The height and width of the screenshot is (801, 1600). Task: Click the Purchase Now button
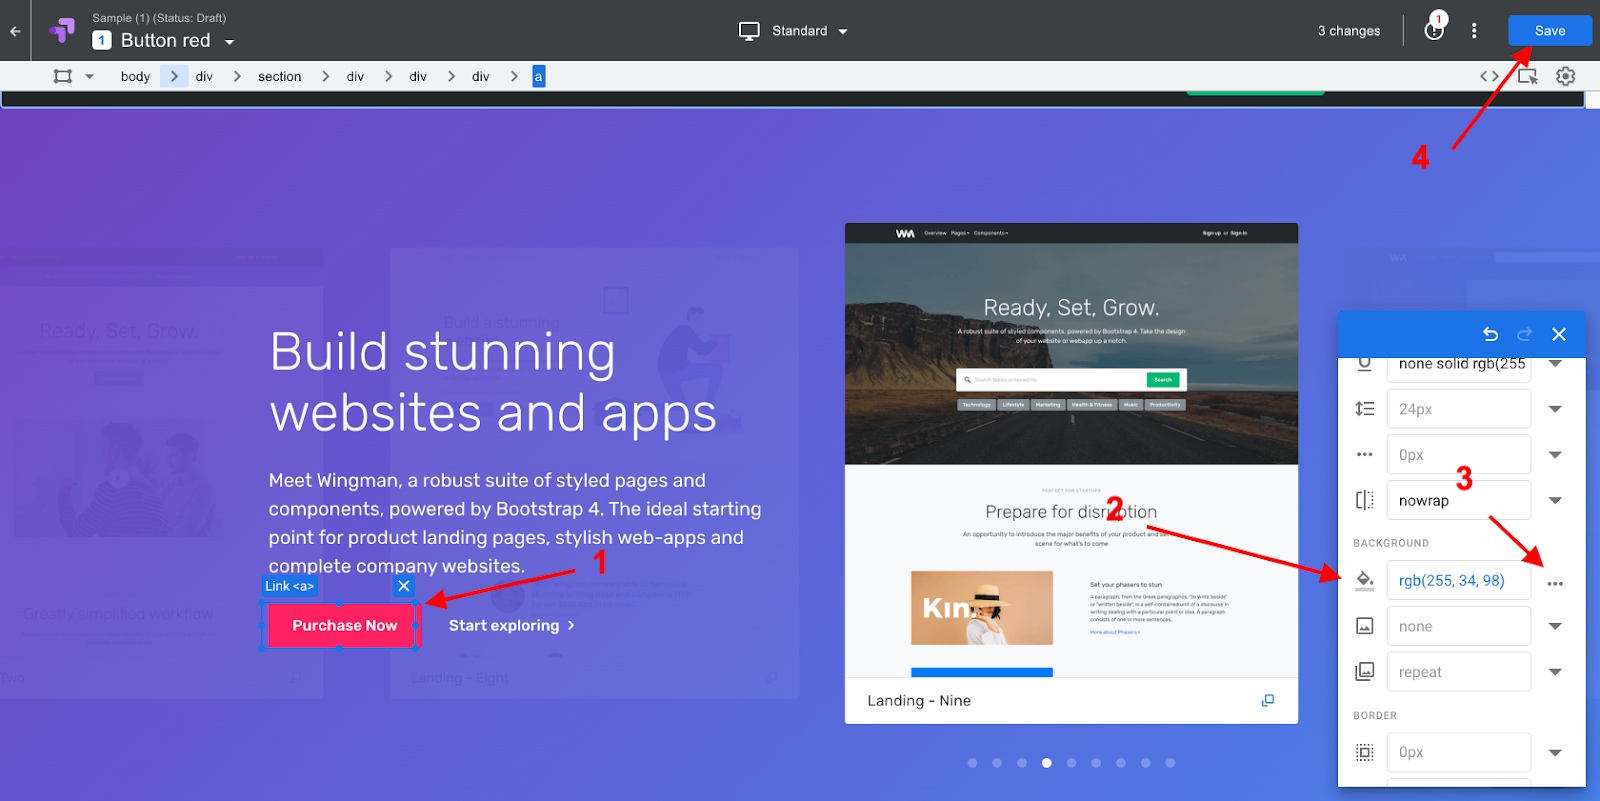tap(344, 626)
